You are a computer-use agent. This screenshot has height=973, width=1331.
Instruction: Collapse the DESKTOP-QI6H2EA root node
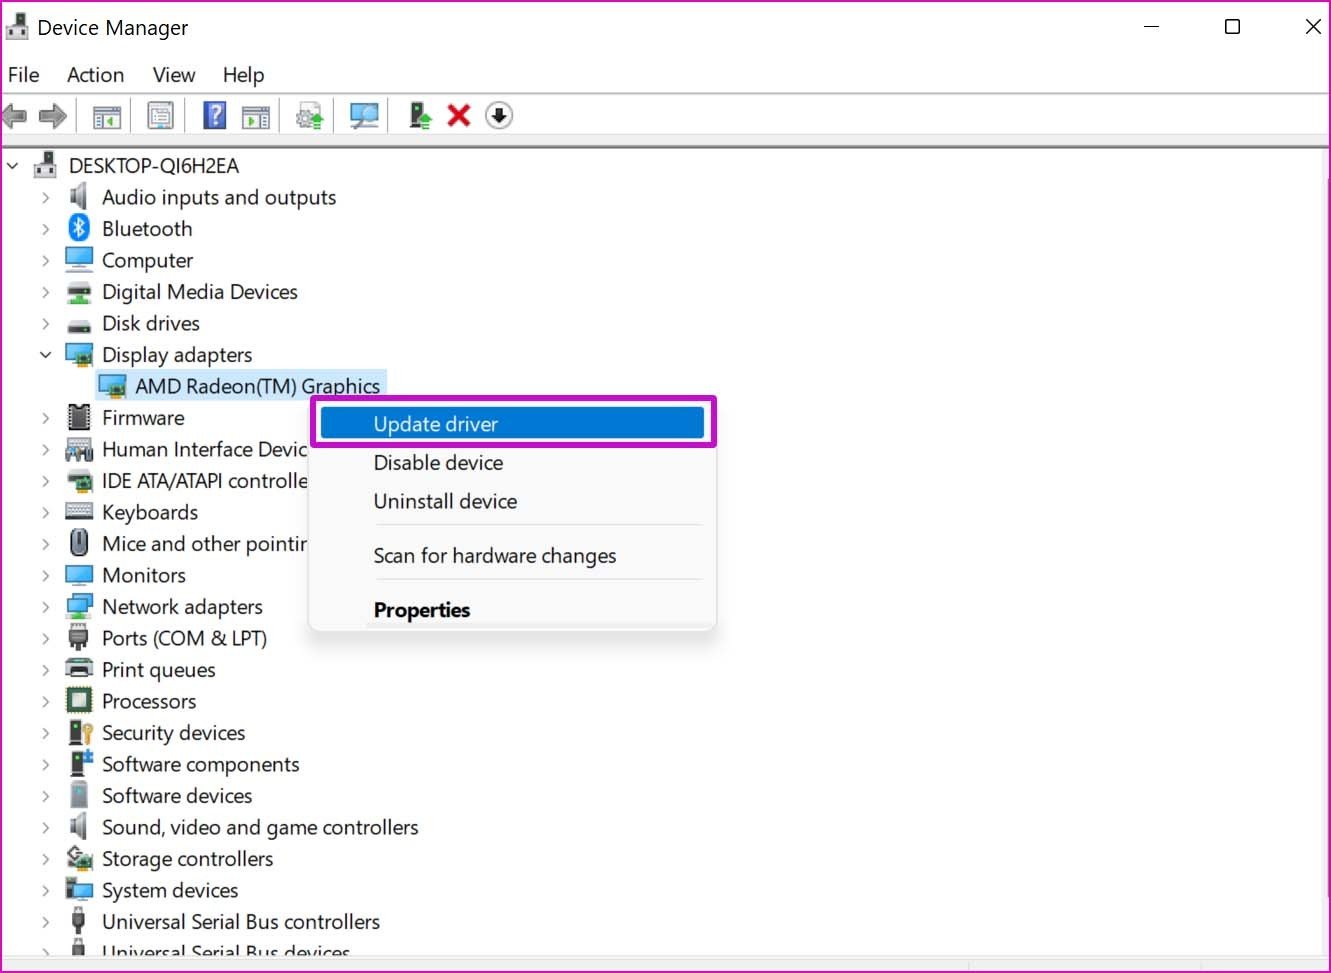point(13,166)
